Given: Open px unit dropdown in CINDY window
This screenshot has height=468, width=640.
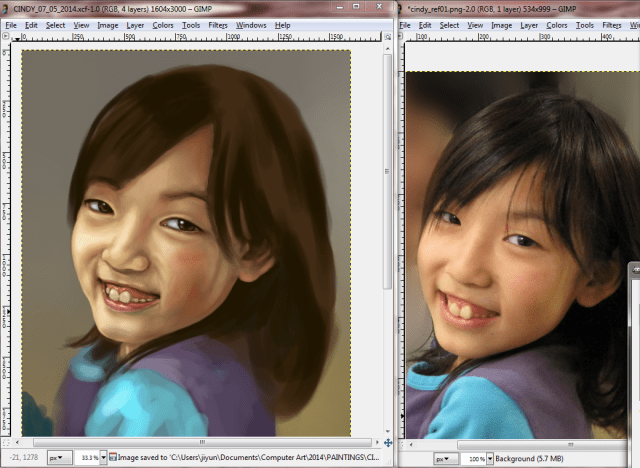Looking at the screenshot, I should tap(60, 458).
